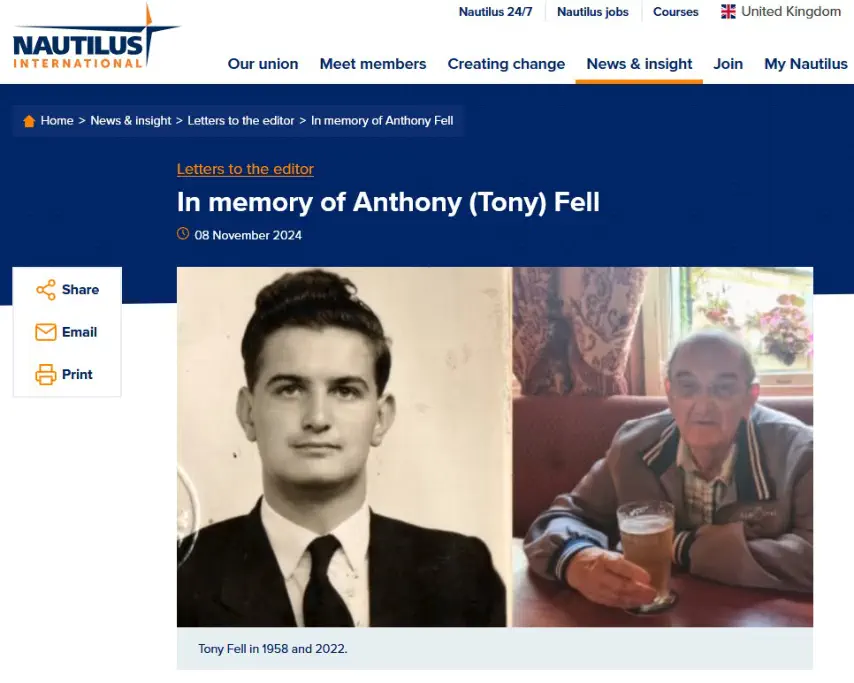Click the Tony Fell 1958 portrait photo
854x683 pixels.
coord(344,447)
